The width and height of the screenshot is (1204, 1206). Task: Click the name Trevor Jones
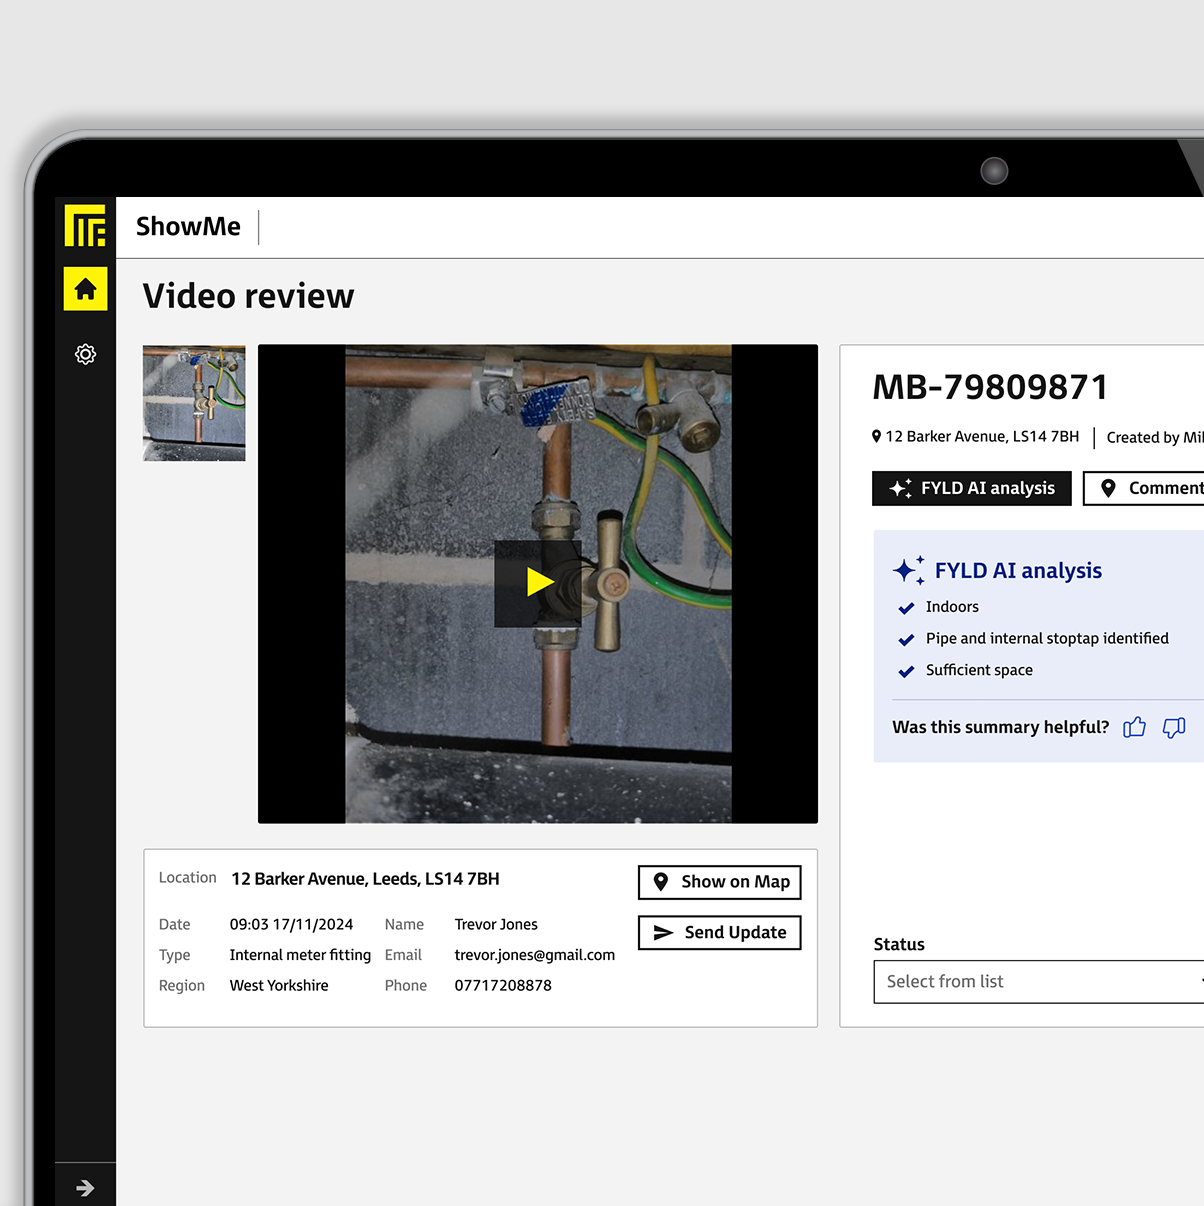click(496, 924)
